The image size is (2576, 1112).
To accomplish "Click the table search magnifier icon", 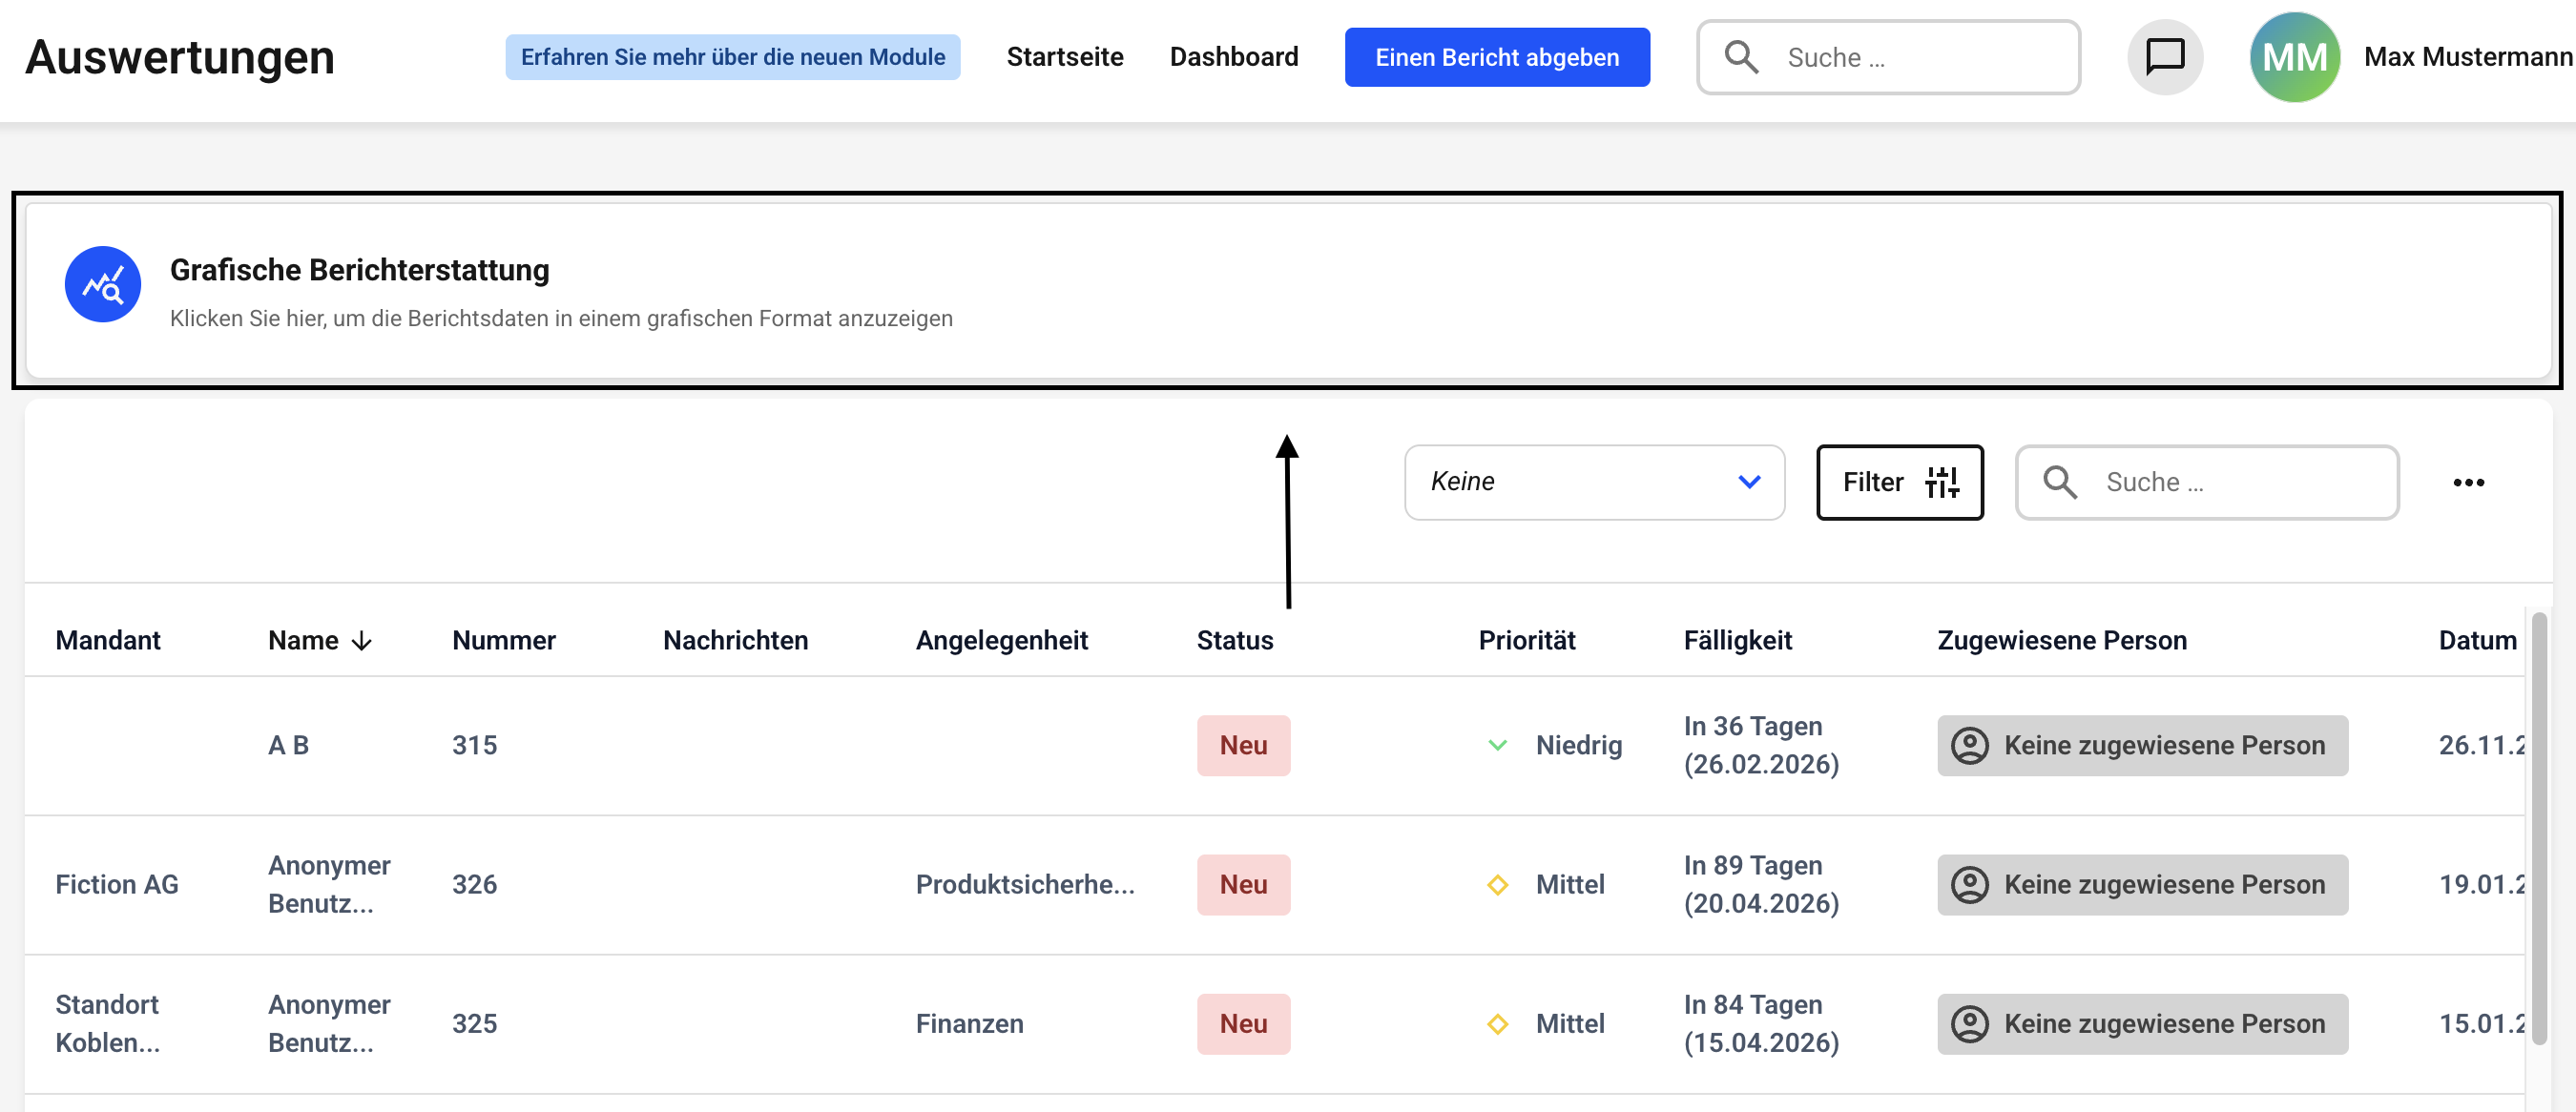I will coord(2060,483).
